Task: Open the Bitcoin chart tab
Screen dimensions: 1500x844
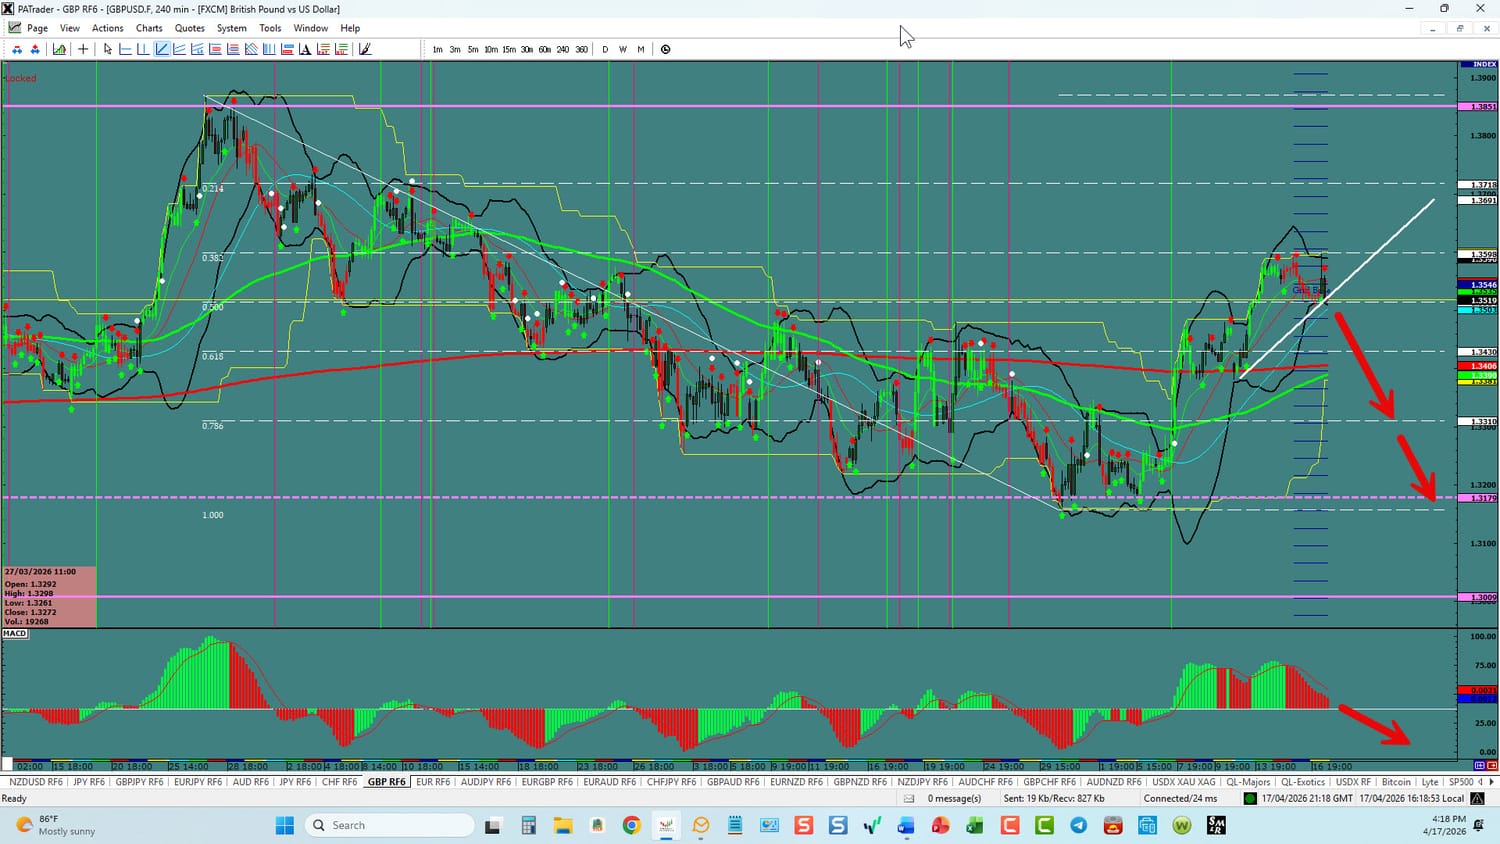Action: tap(1396, 782)
